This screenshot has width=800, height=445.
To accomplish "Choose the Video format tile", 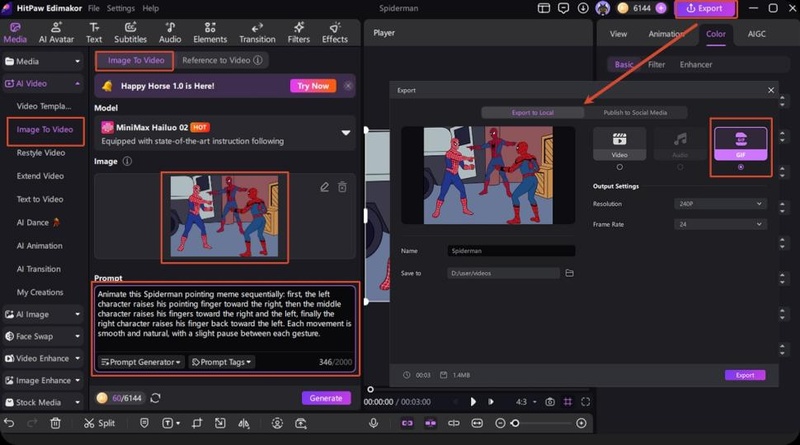I will pyautogui.click(x=619, y=144).
